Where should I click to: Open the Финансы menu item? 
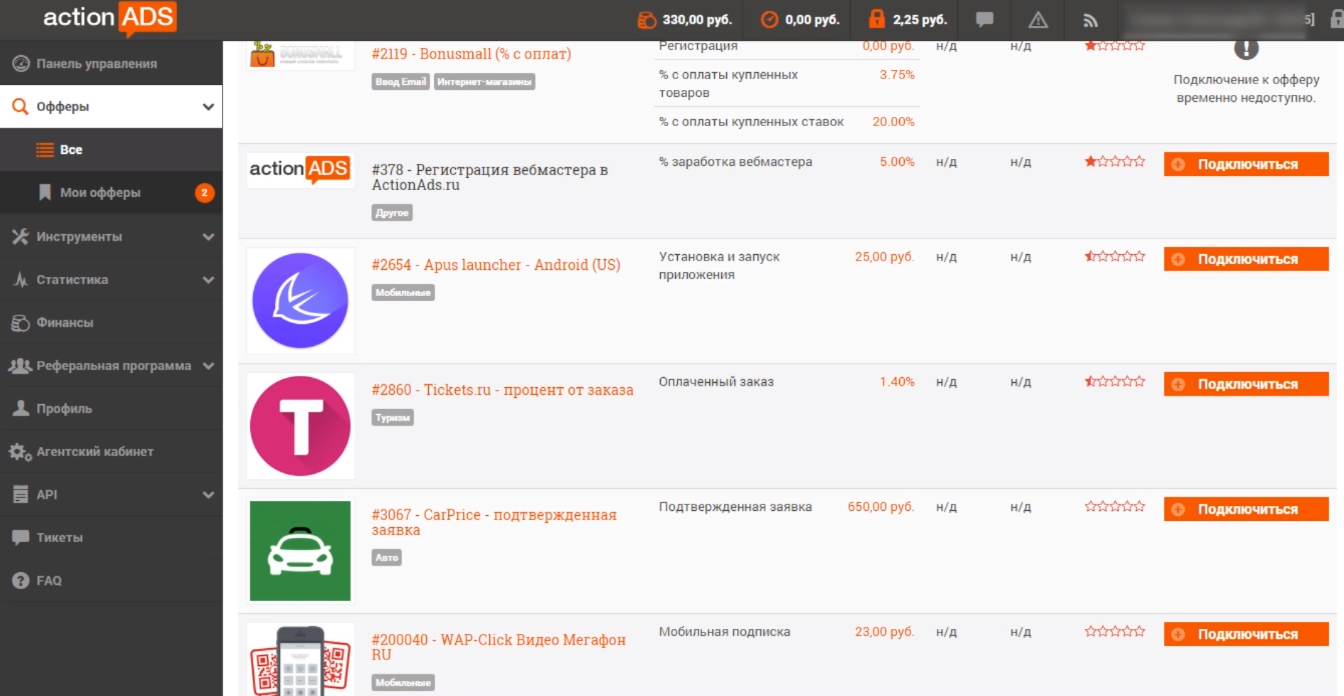click(65, 323)
